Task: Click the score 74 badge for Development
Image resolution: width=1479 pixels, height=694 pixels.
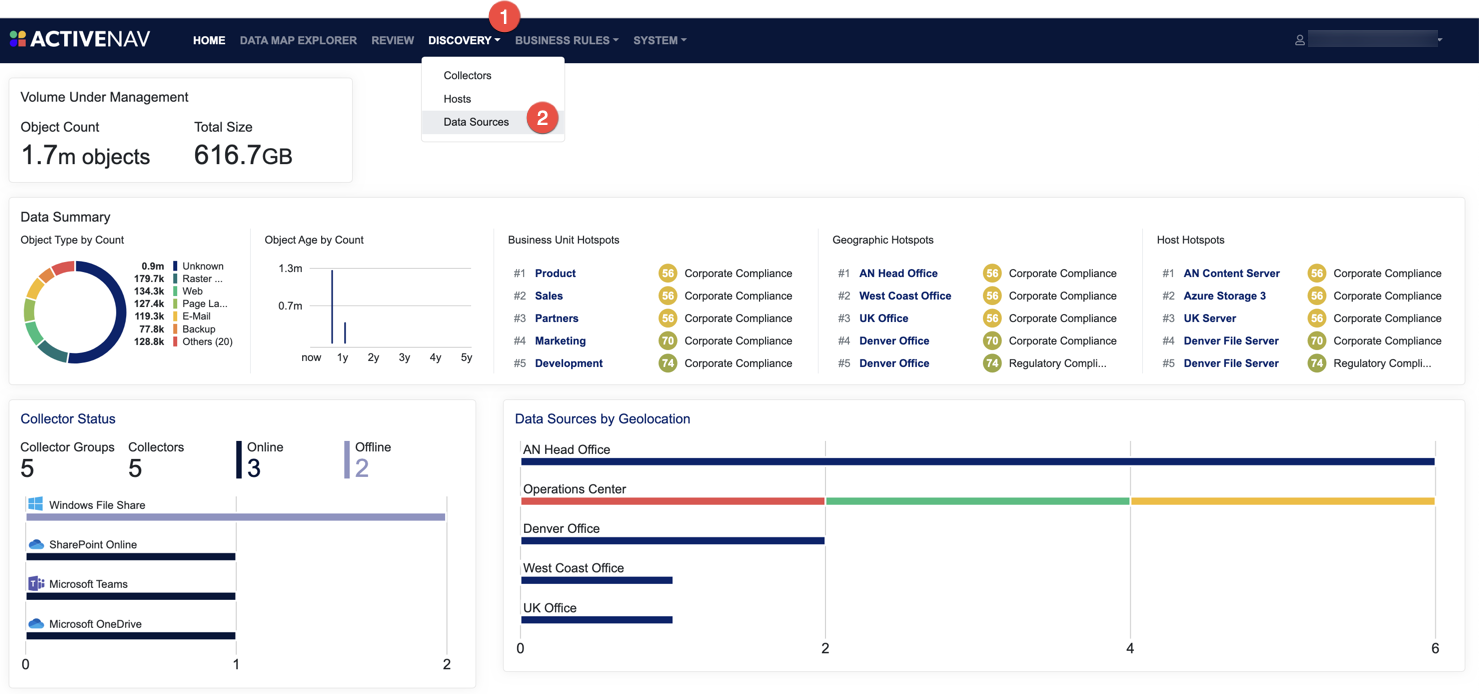Action: click(x=667, y=363)
